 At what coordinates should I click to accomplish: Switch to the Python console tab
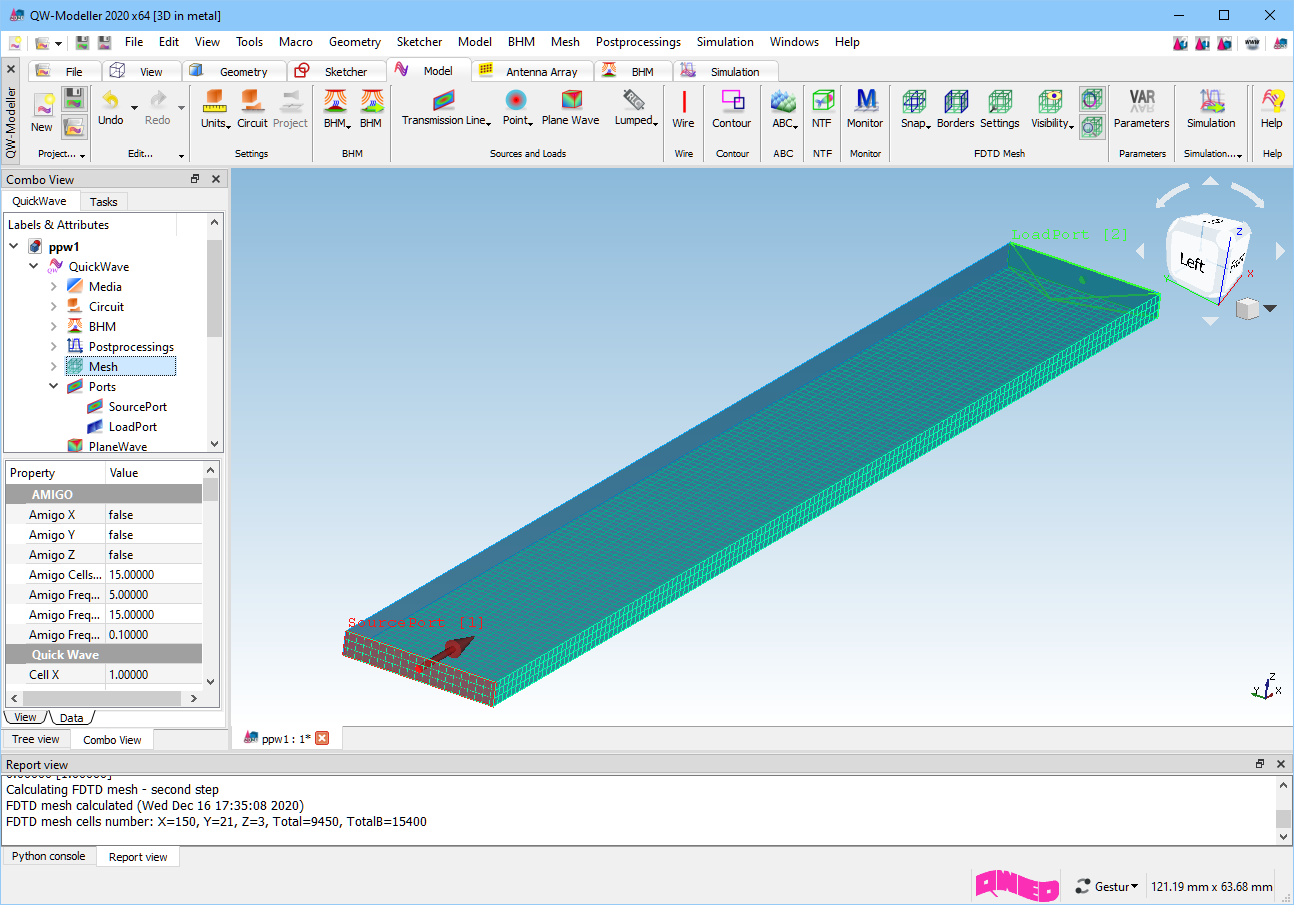coord(49,856)
